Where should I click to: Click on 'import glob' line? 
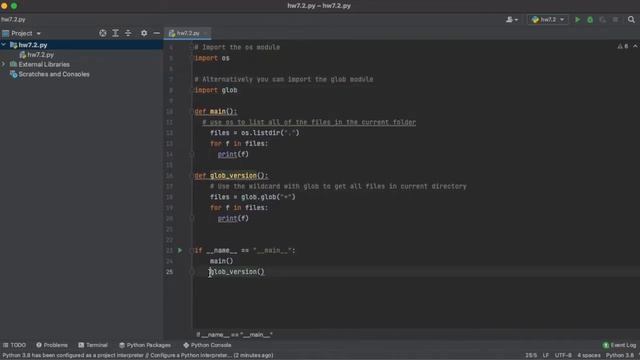click(x=216, y=90)
